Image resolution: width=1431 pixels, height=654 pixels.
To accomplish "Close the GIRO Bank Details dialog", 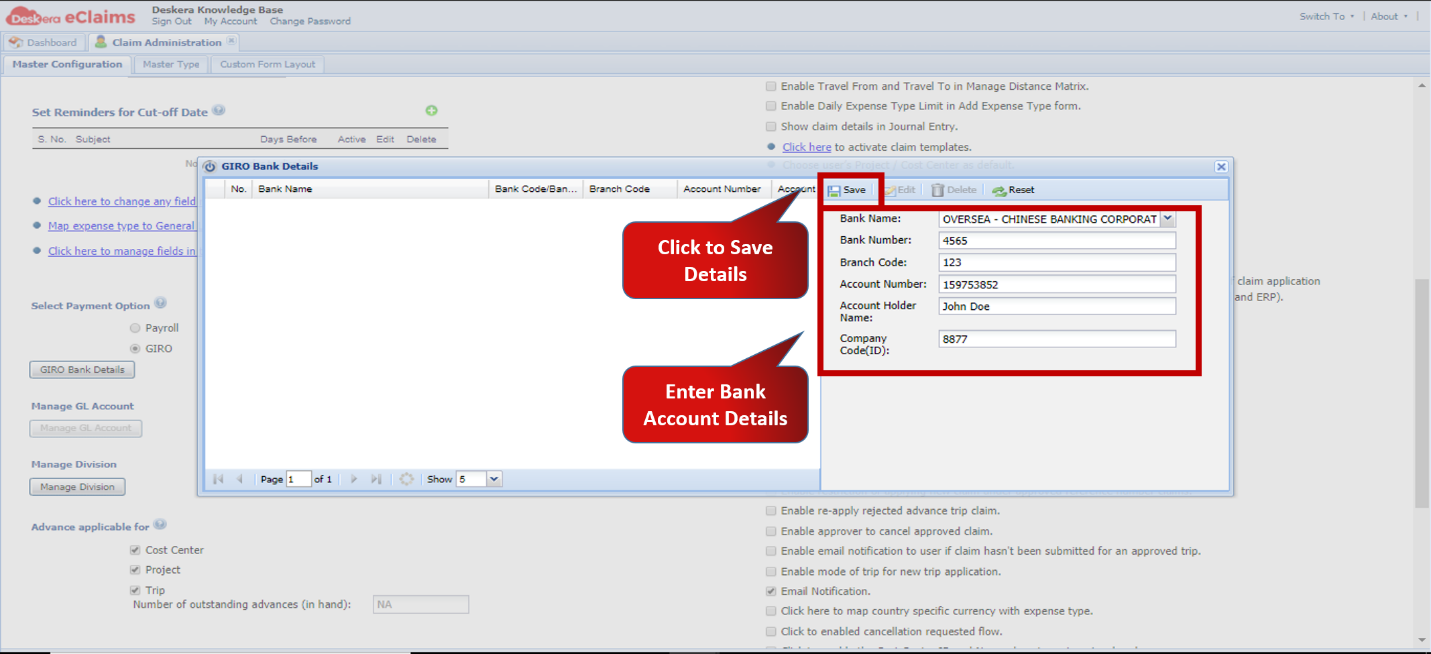I will 1221,167.
